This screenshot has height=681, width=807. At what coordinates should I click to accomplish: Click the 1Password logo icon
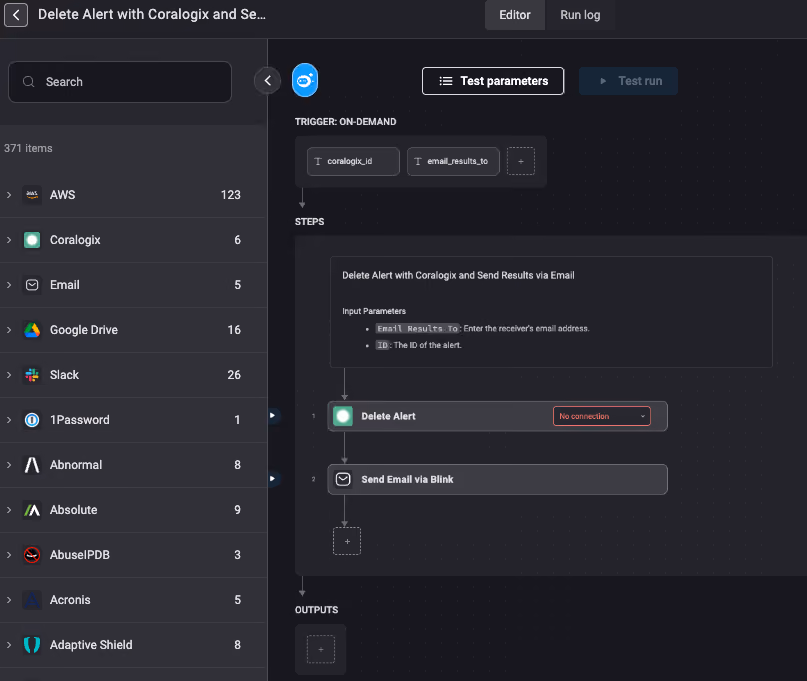click(x=32, y=420)
